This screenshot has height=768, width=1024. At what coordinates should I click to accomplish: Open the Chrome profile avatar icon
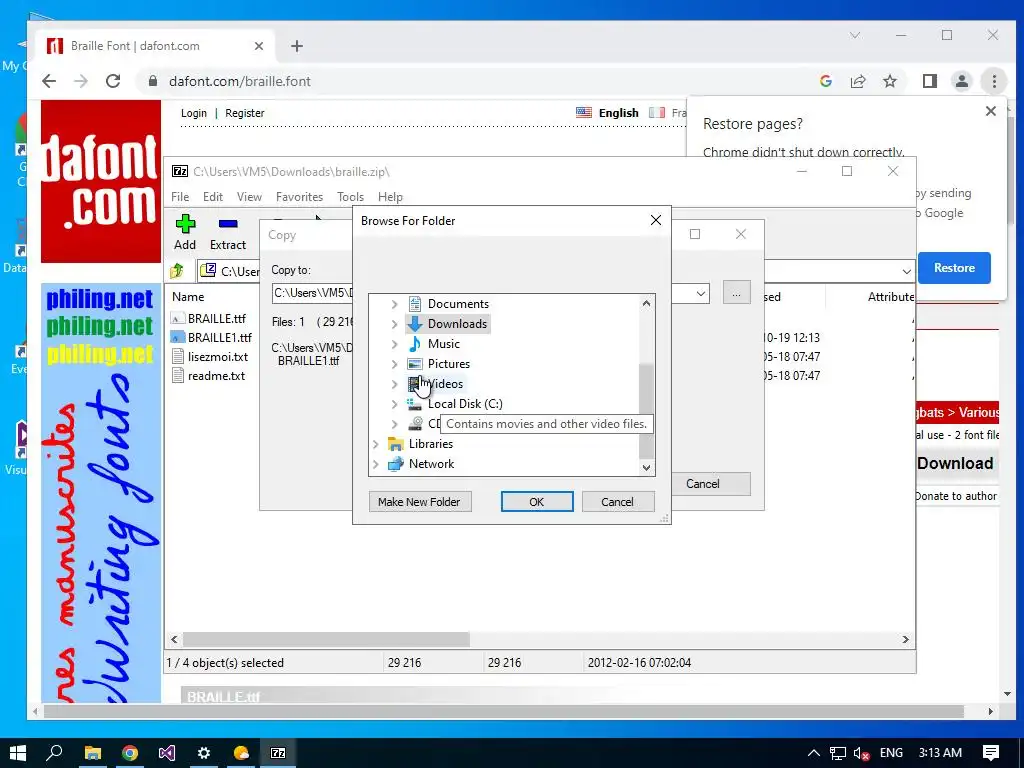coord(961,81)
